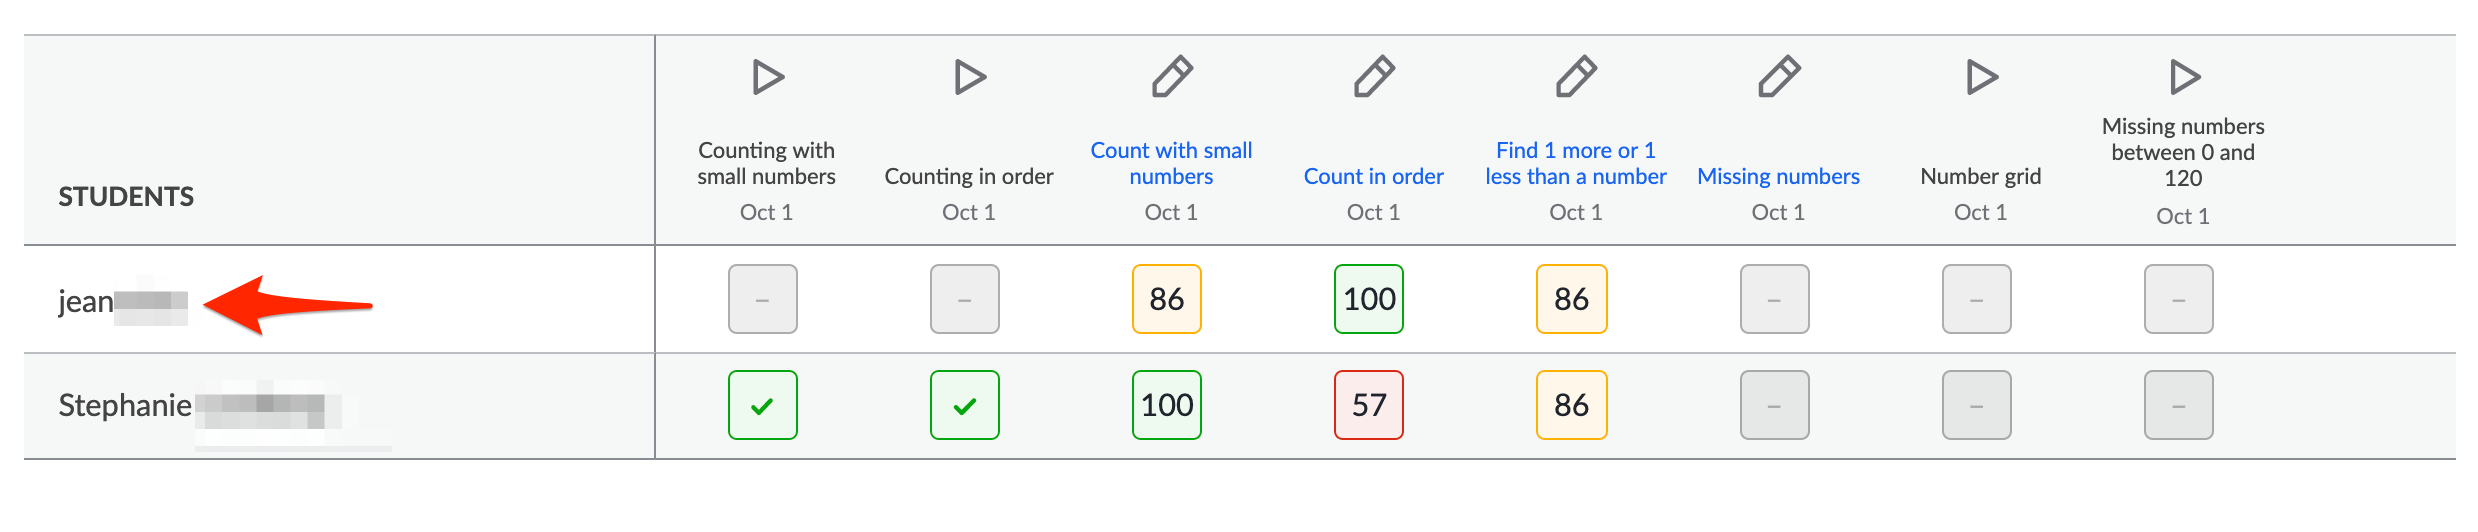Click the pencil icon above Missing numbers
Screen dimensions: 2478x532
point(1779,77)
